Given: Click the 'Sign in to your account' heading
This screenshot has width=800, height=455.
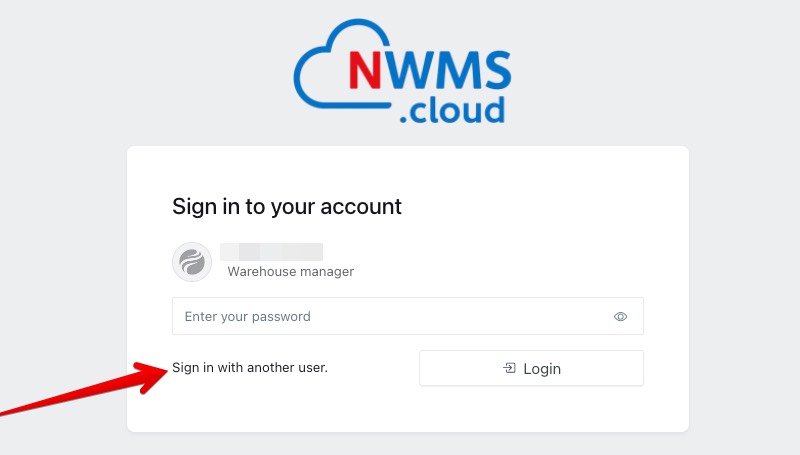Looking at the screenshot, I should 287,207.
